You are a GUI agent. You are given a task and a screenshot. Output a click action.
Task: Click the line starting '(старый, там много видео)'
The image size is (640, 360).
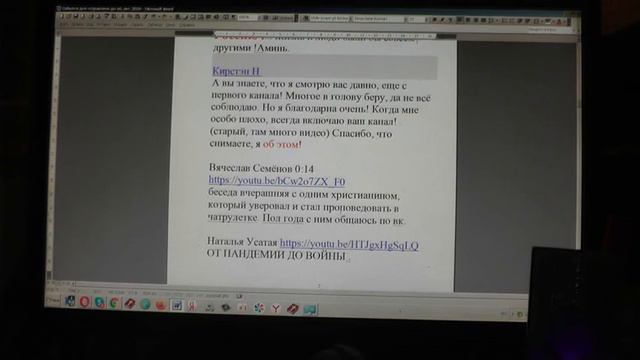pyautogui.click(x=301, y=133)
